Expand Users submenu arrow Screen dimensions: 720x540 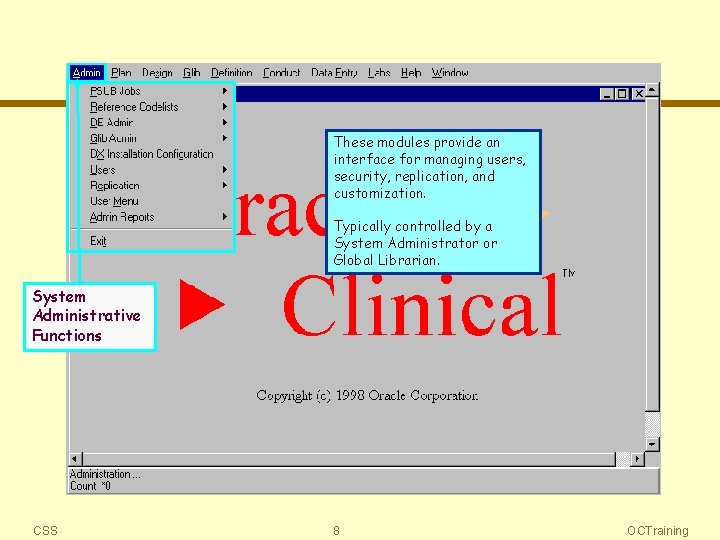coord(225,169)
